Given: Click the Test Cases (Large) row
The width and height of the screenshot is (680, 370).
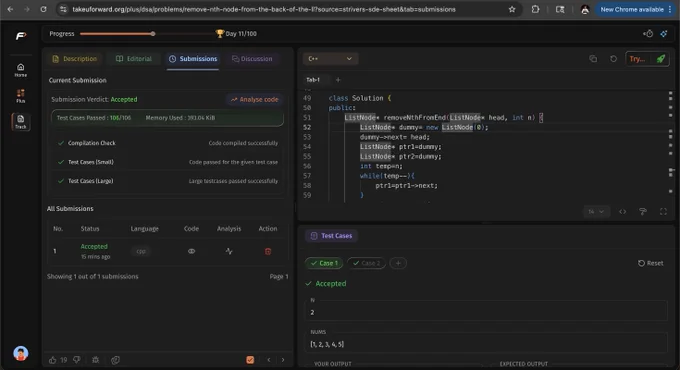Looking at the screenshot, I should [167, 181].
